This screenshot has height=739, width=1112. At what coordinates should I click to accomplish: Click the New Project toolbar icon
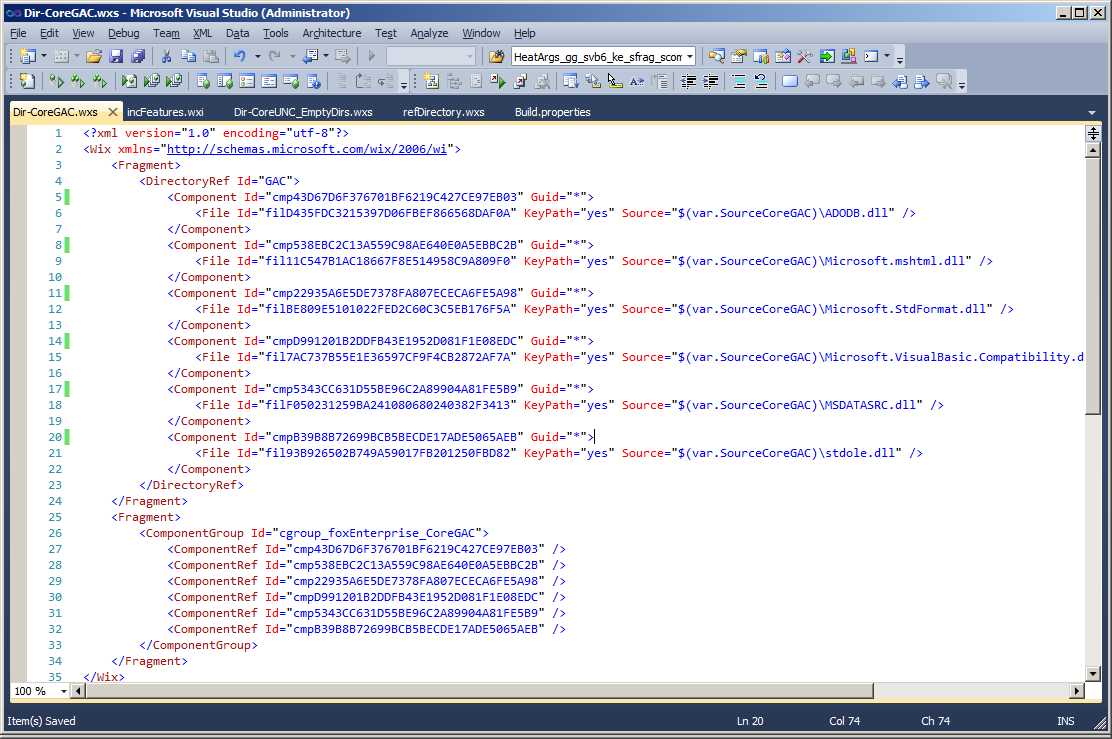(28, 56)
